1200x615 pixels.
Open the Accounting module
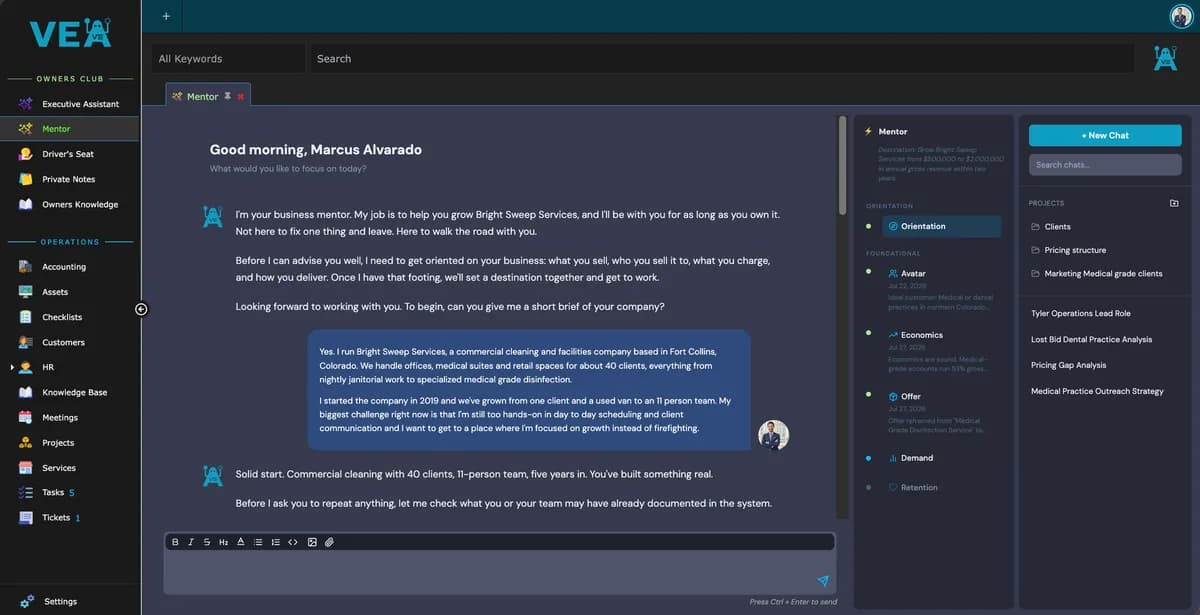pyautogui.click(x=70, y=267)
